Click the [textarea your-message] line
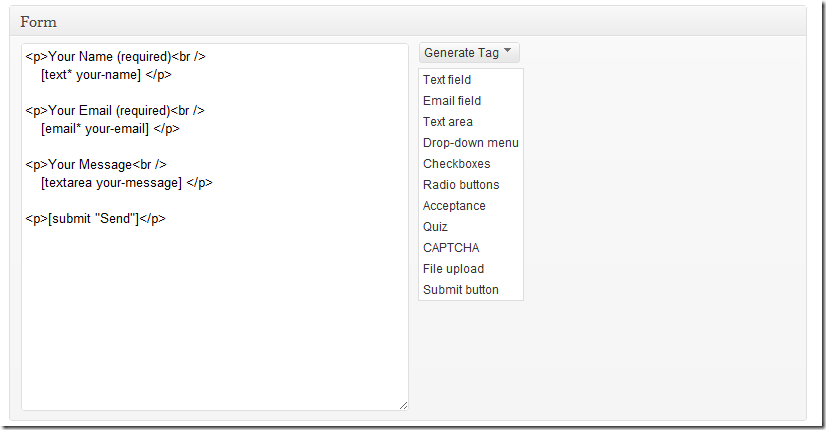This screenshot has height=430, width=826. (x=126, y=183)
